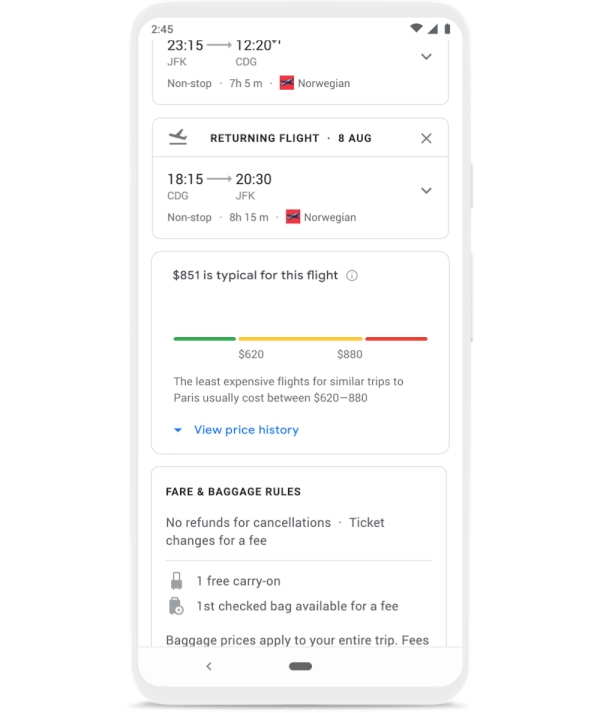Click the red high-price range bar

tap(396, 339)
